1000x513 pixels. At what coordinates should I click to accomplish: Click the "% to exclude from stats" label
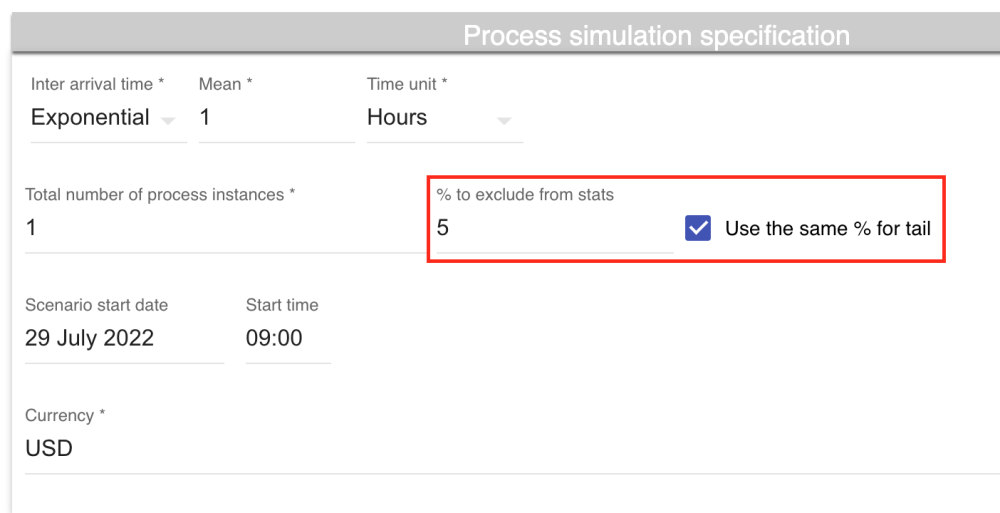pos(525,195)
